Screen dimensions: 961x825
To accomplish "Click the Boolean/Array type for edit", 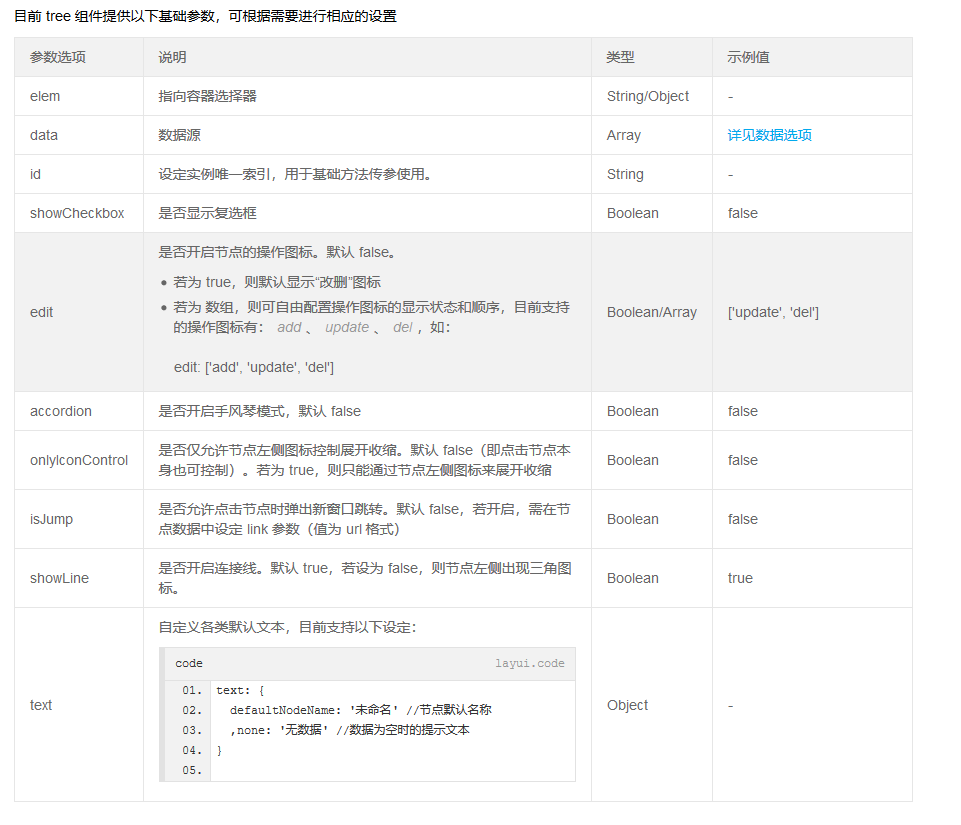I will [652, 312].
